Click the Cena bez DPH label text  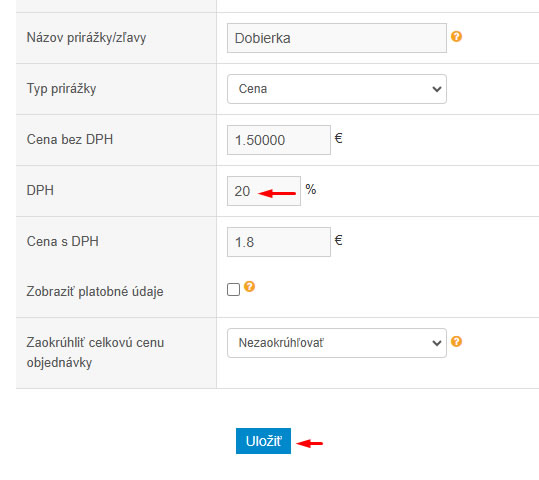click(70, 139)
